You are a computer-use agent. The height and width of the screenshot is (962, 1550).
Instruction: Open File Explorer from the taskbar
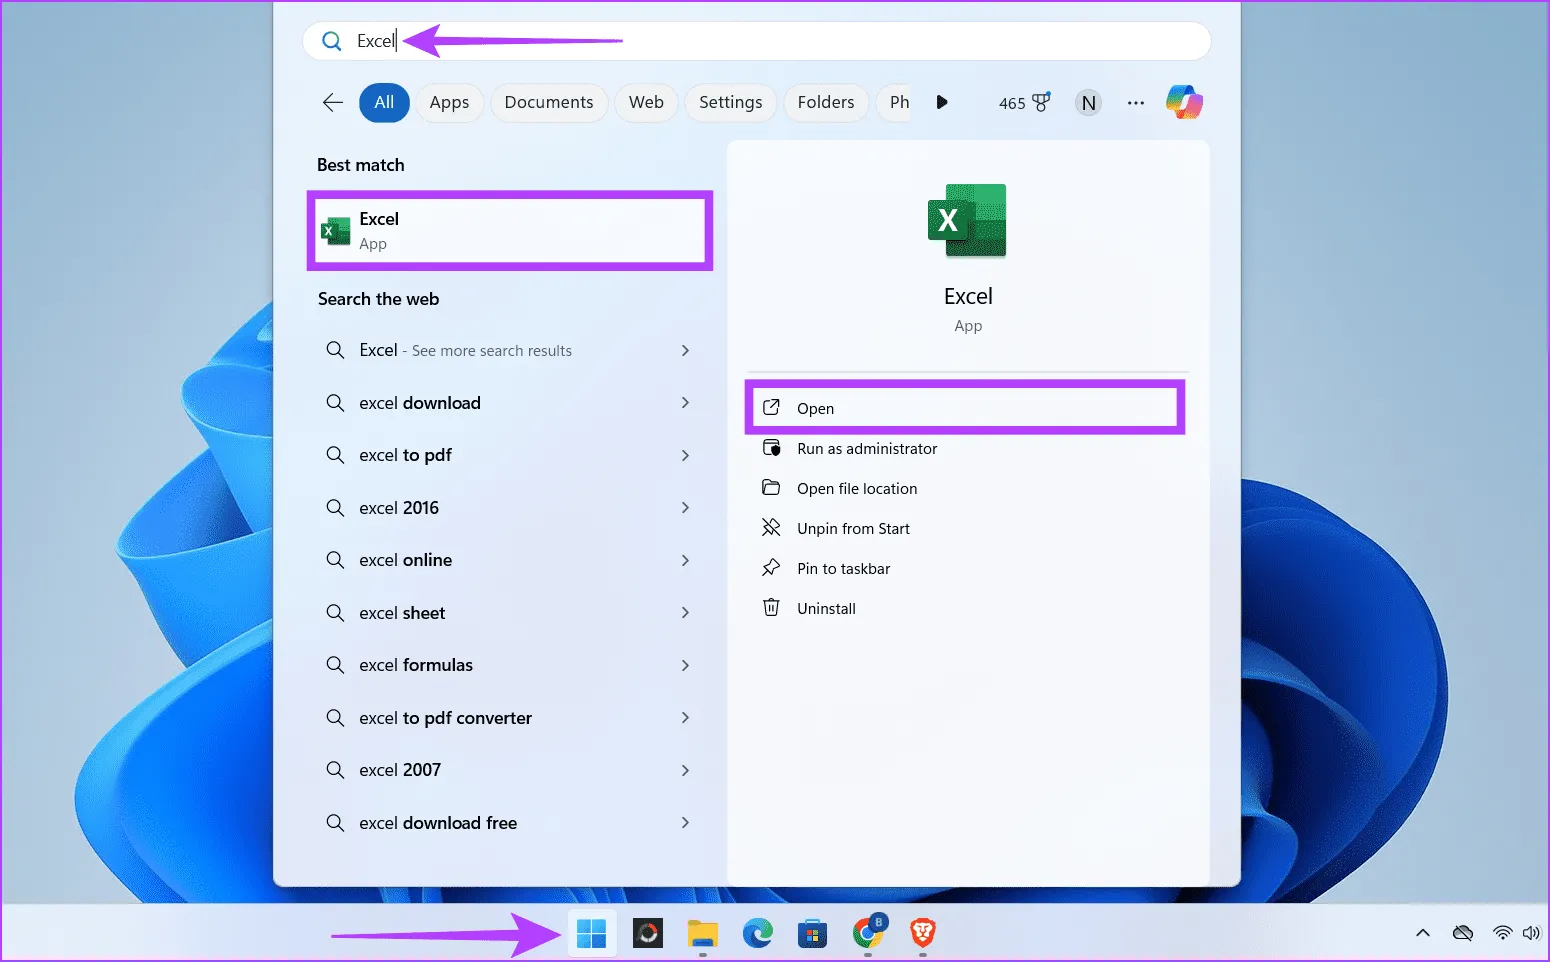coord(703,934)
